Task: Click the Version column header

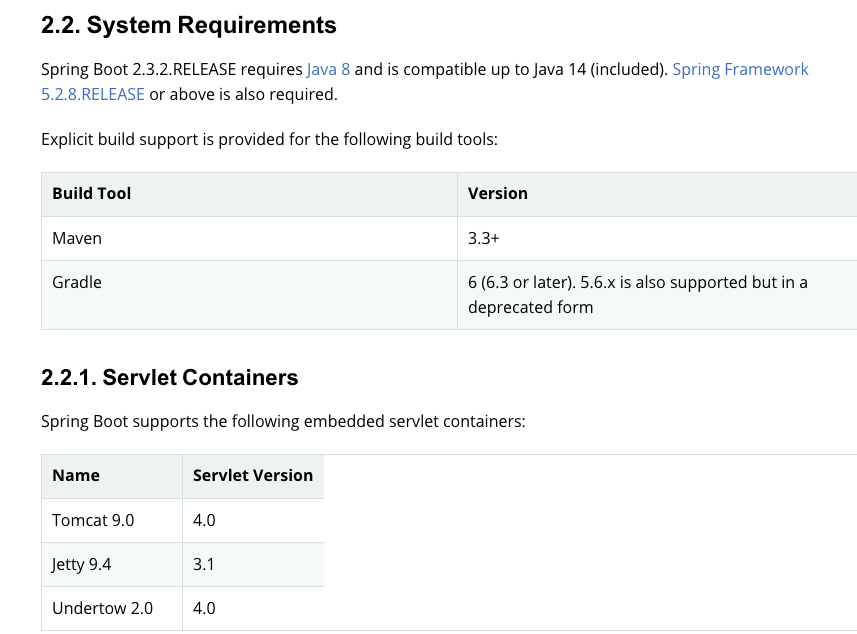Action: pyautogui.click(x=498, y=193)
